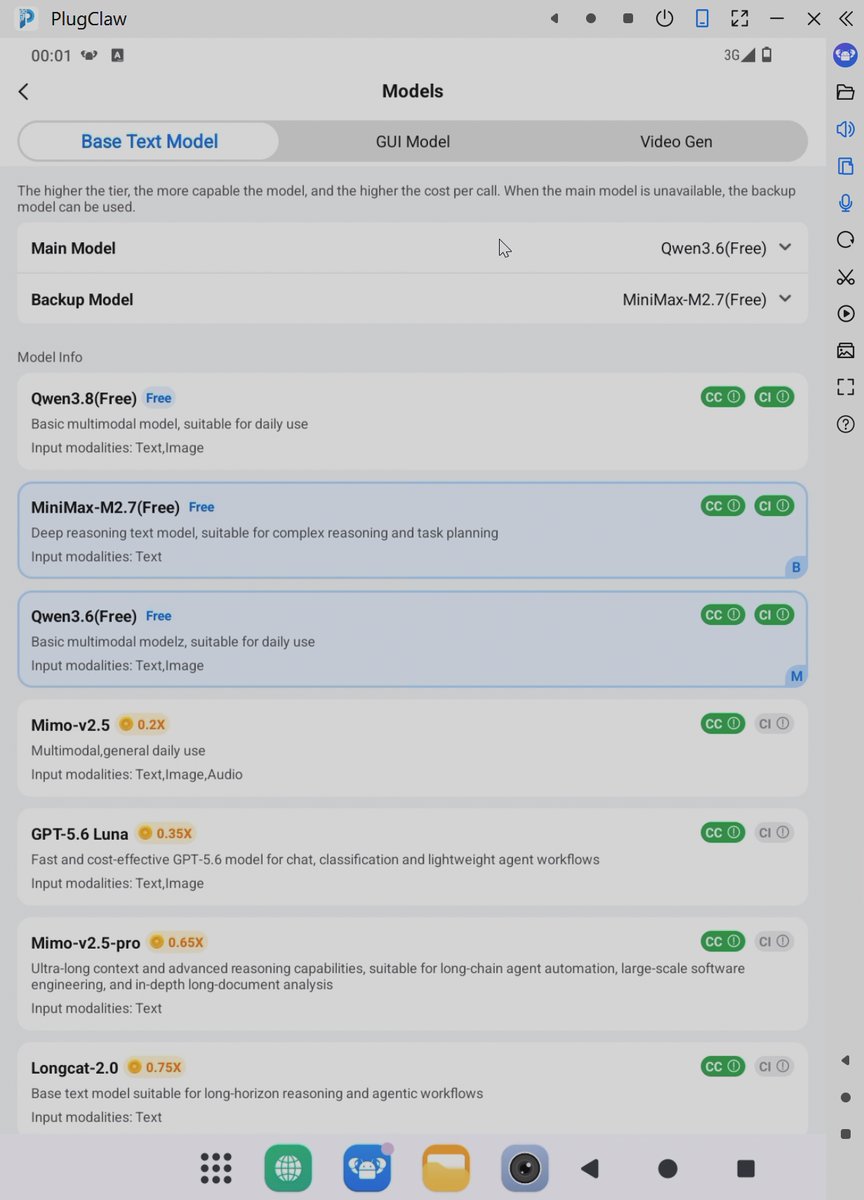The width and height of the screenshot is (864, 1200).
Task: Click greyed CI badge on Mimo-v2.5 card
Action: (x=774, y=723)
